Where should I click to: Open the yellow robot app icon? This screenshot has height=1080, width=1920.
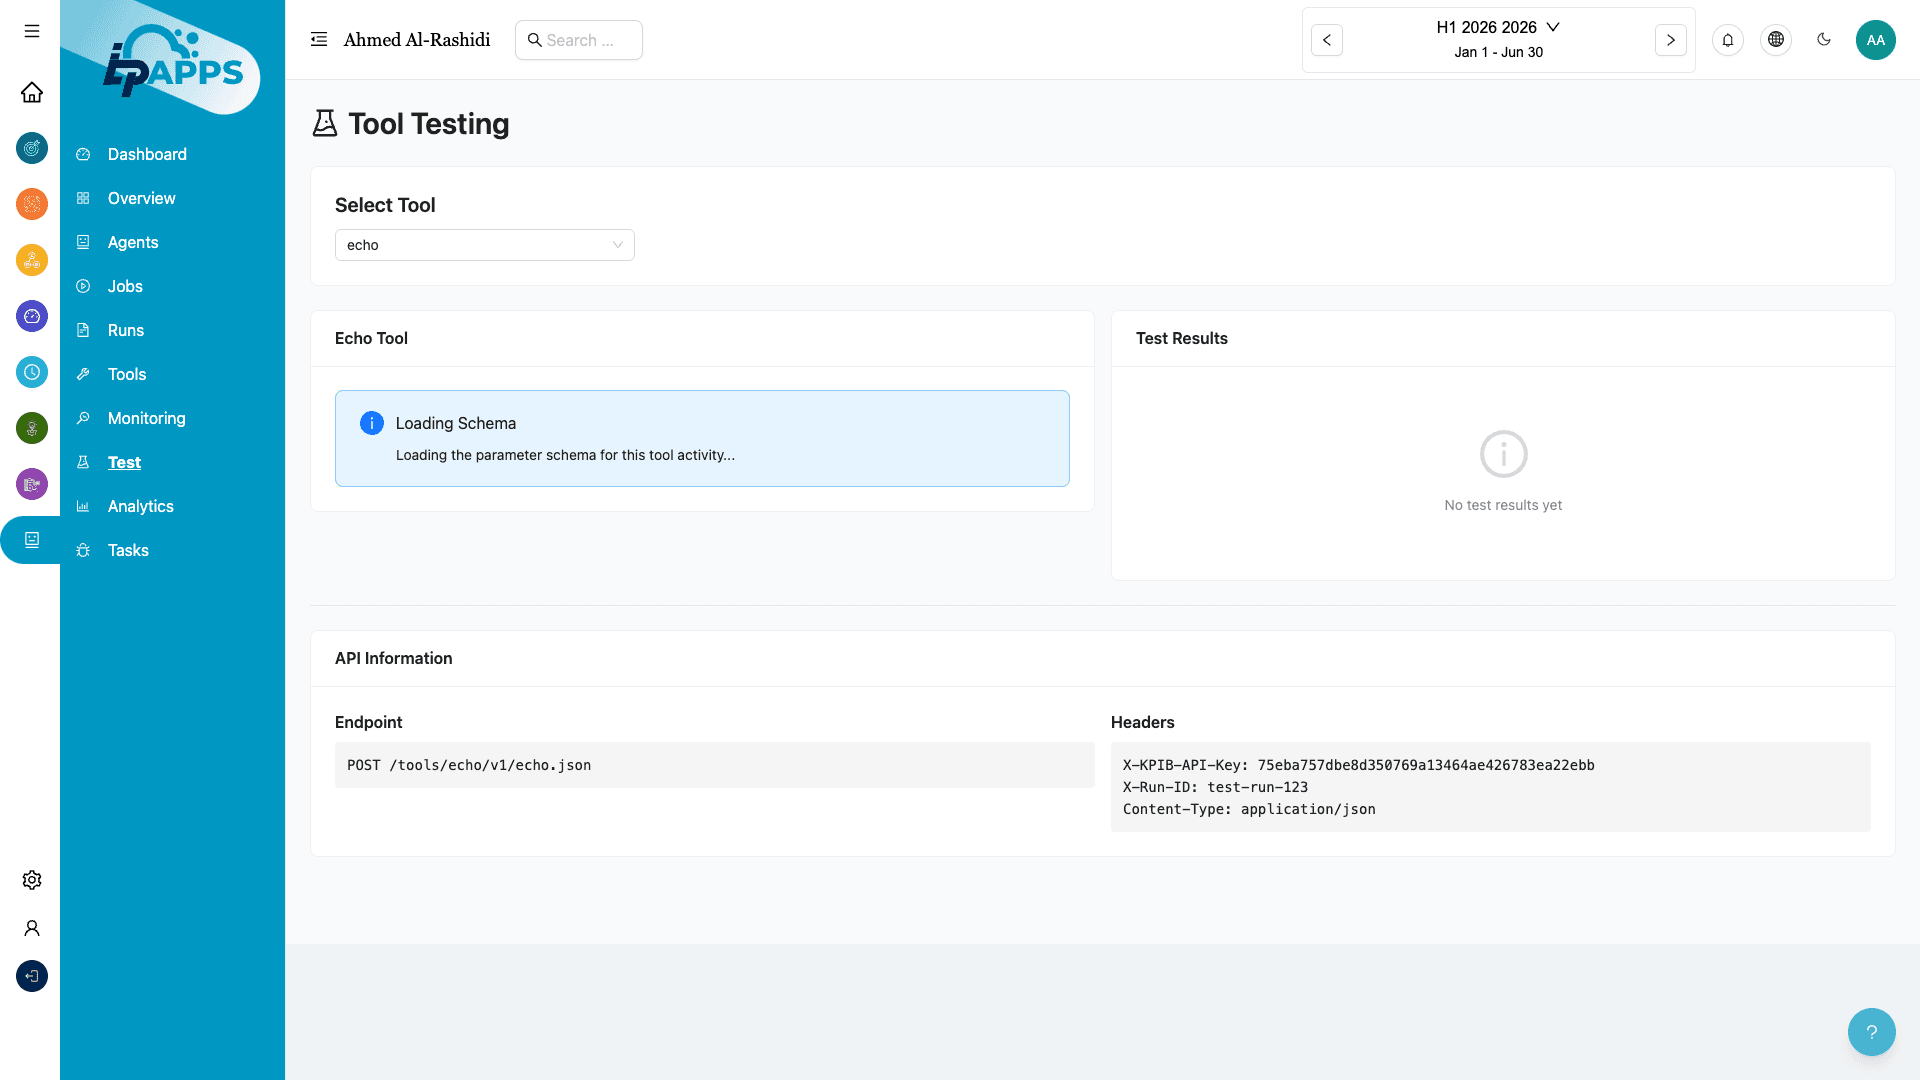(x=32, y=260)
